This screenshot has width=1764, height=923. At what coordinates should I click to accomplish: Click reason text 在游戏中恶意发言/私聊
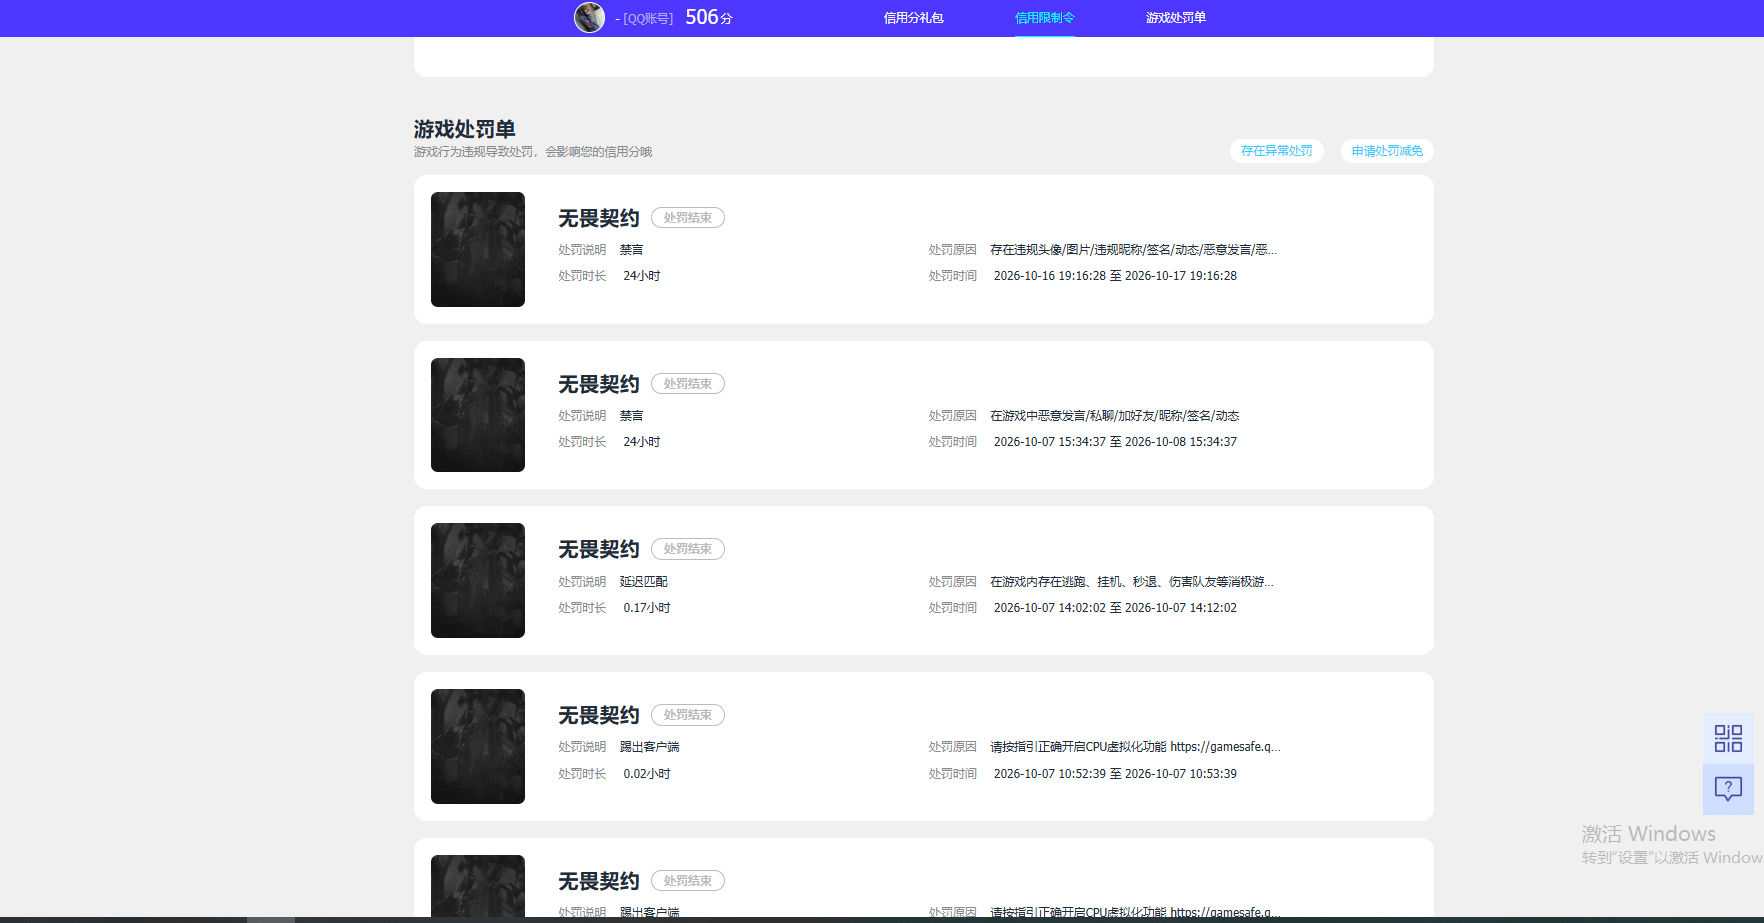(1115, 416)
